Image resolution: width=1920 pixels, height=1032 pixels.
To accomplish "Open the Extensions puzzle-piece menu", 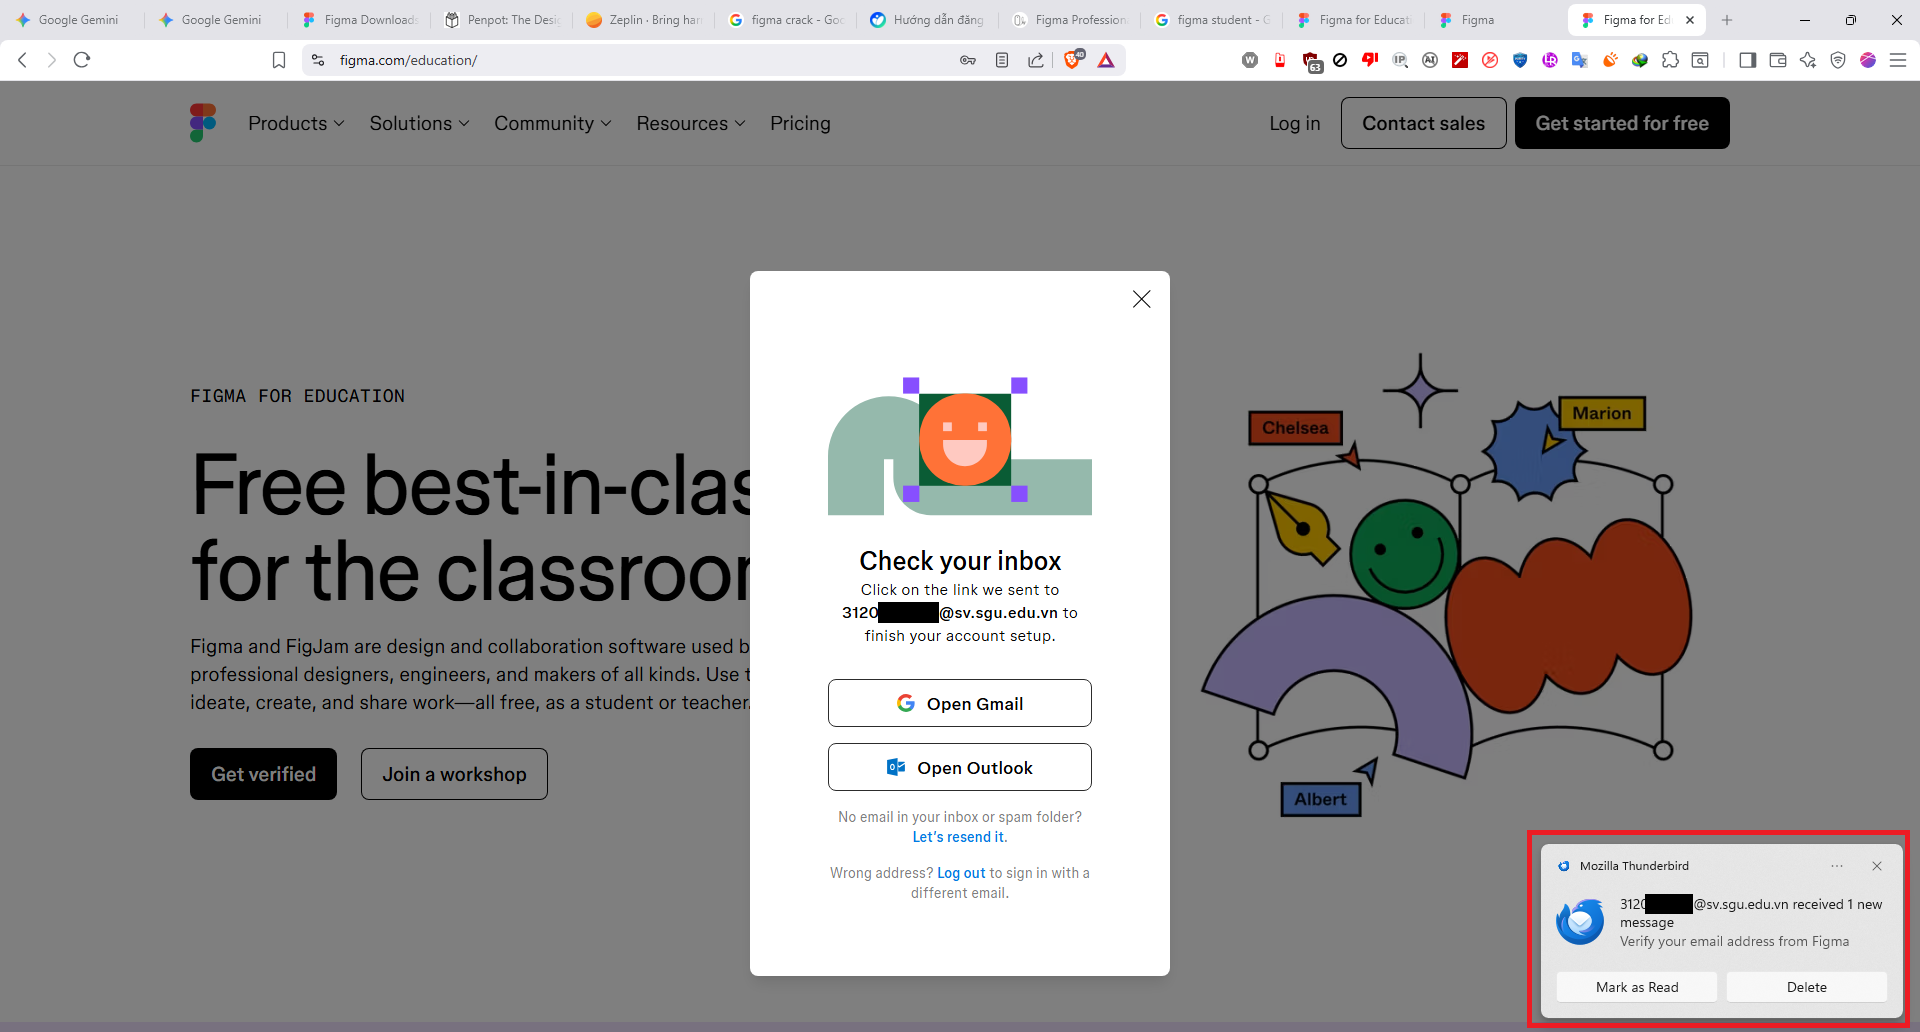I will (1670, 60).
